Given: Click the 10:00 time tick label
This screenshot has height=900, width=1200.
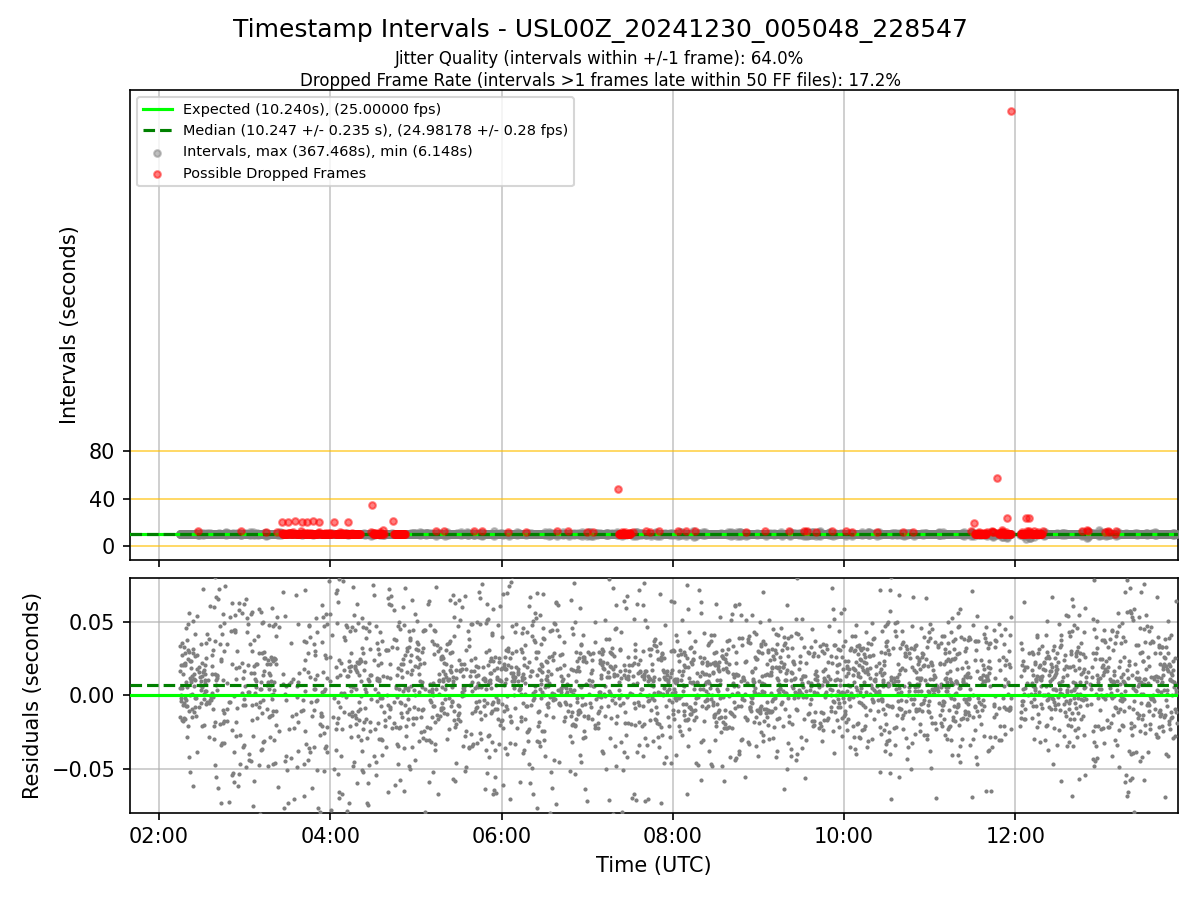Looking at the screenshot, I should click(x=844, y=835).
